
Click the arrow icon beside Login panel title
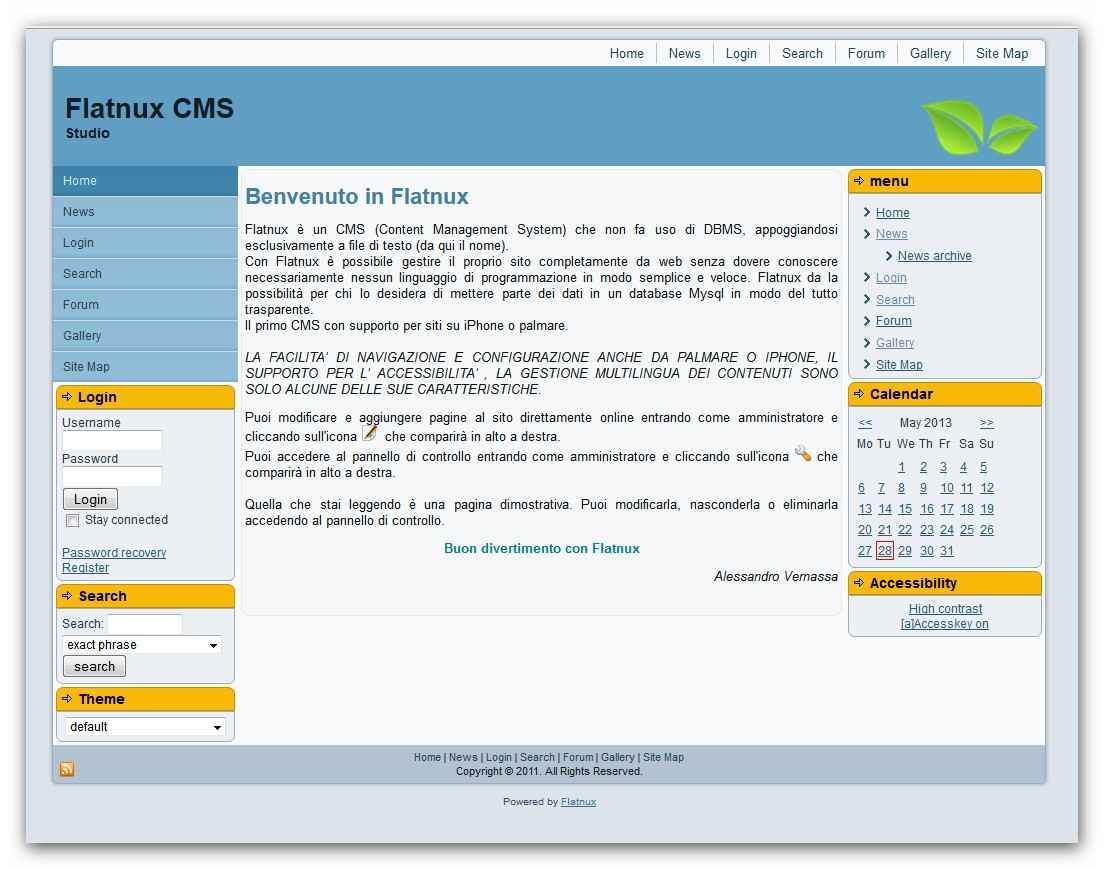coord(67,396)
